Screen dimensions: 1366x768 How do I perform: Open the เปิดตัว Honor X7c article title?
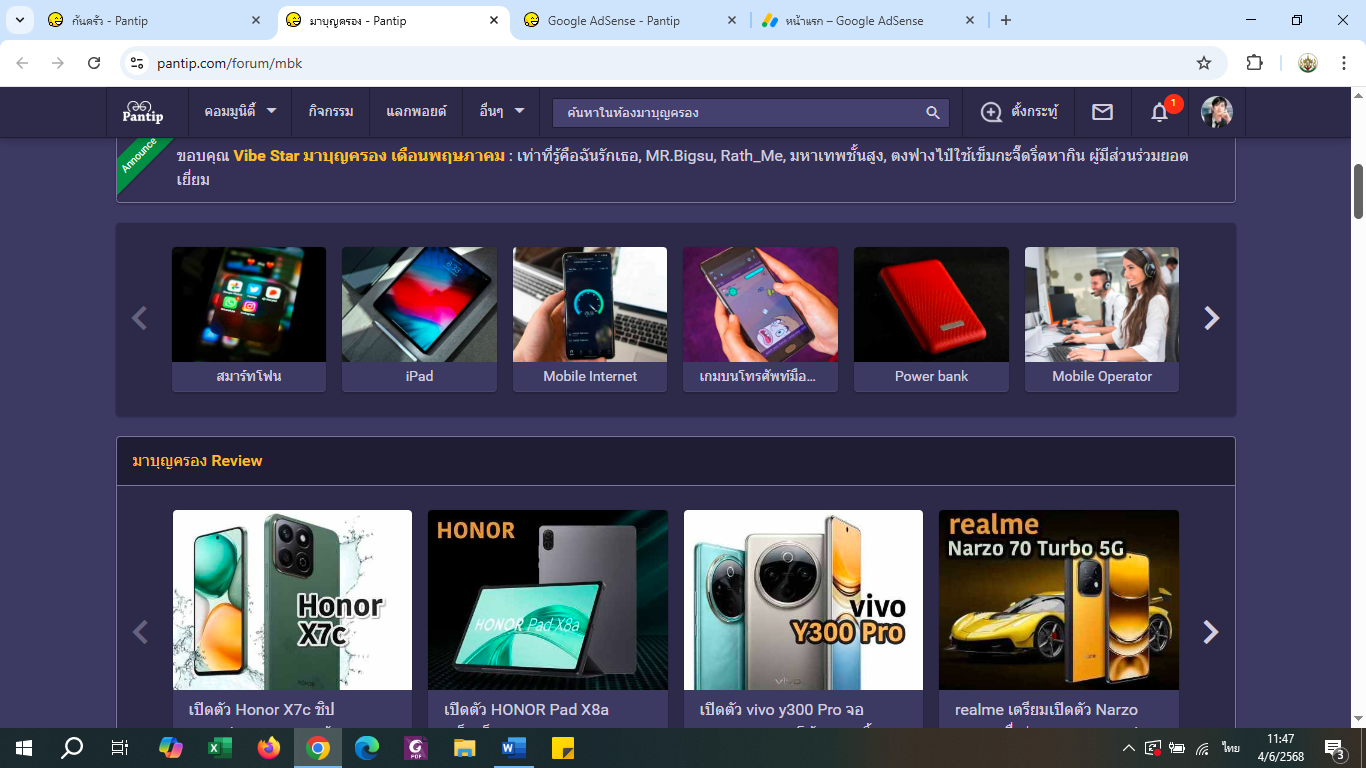[x=262, y=710]
